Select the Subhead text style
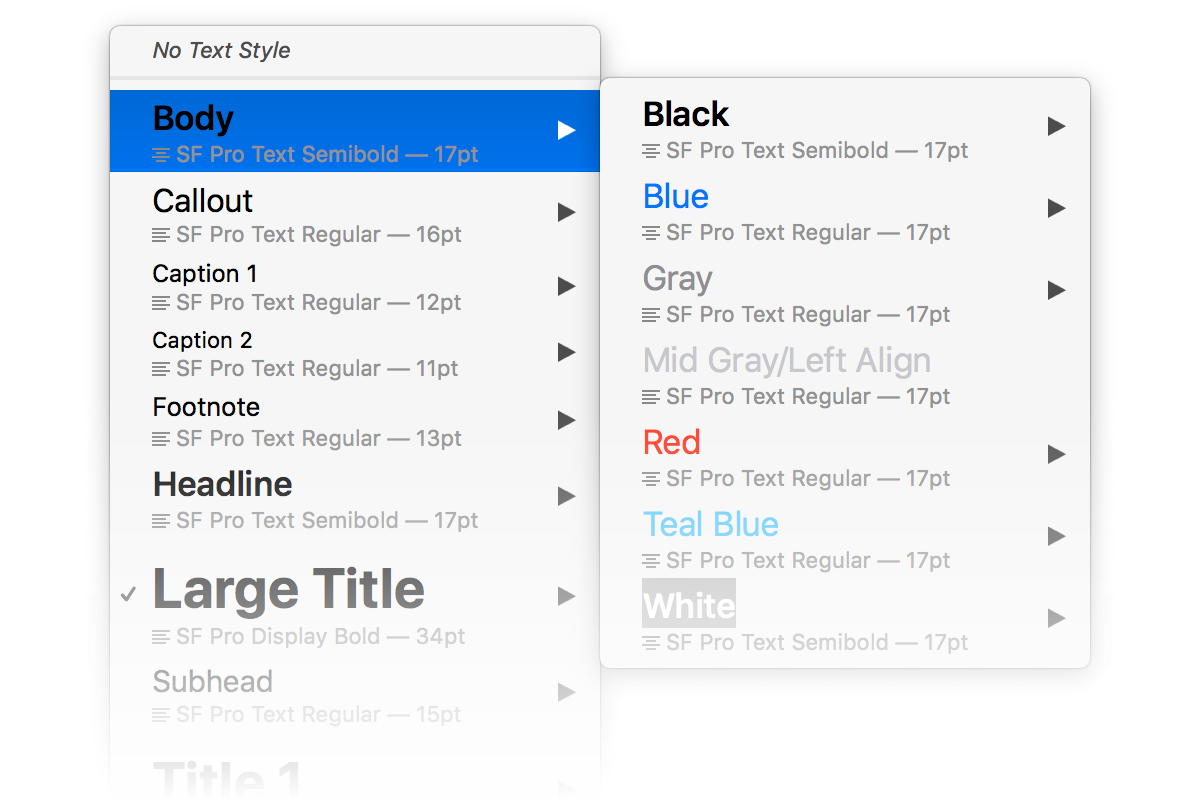 [355, 695]
